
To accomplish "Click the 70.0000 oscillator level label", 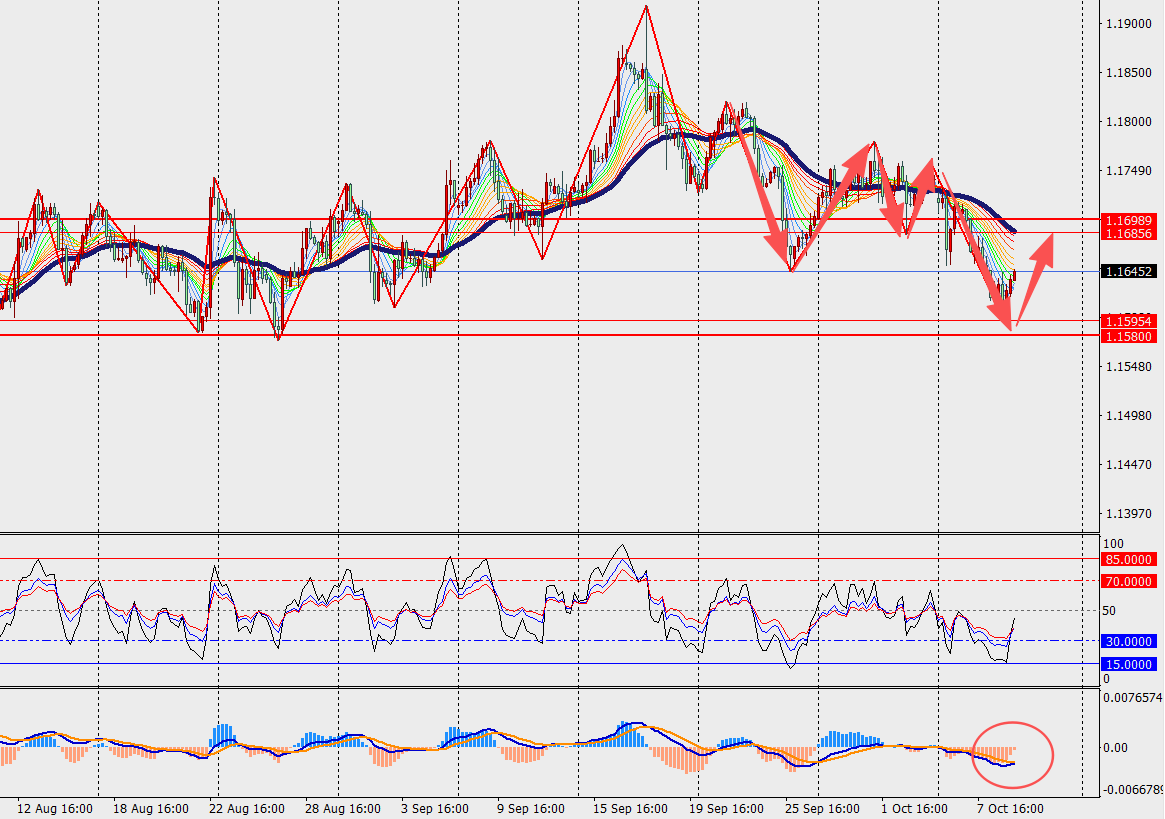I will (x=1128, y=581).
